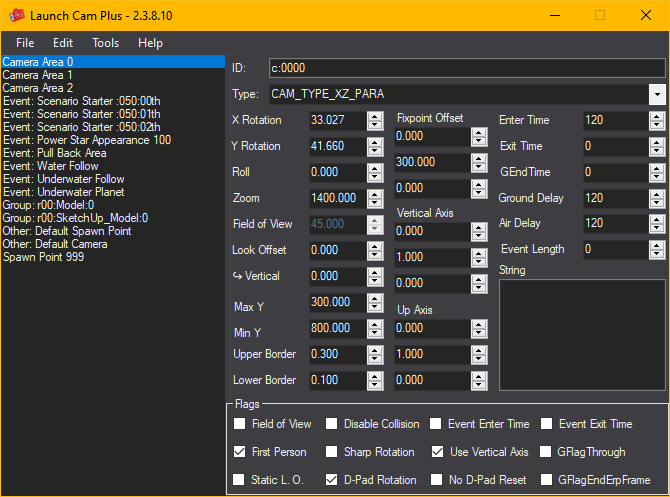The height and width of the screenshot is (497, 670).
Task: Click the Look Offset spinner arrows
Action: tap(375, 250)
